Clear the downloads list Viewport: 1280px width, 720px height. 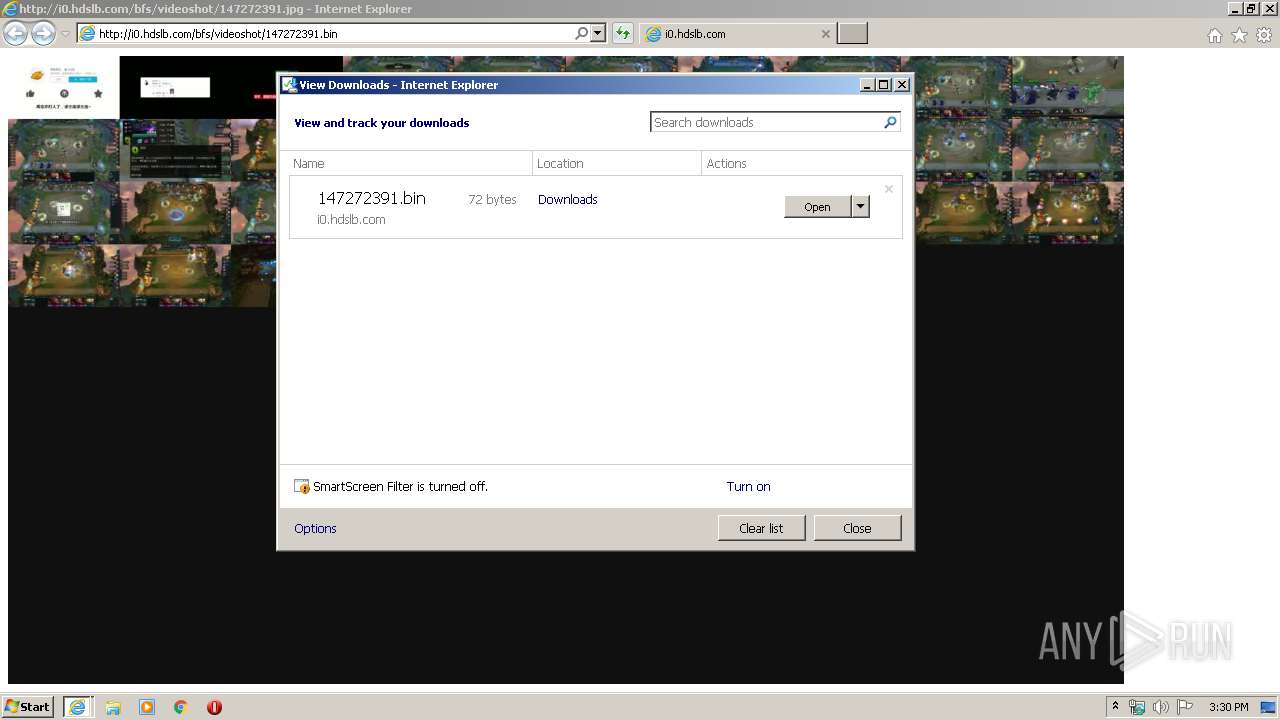click(x=761, y=528)
